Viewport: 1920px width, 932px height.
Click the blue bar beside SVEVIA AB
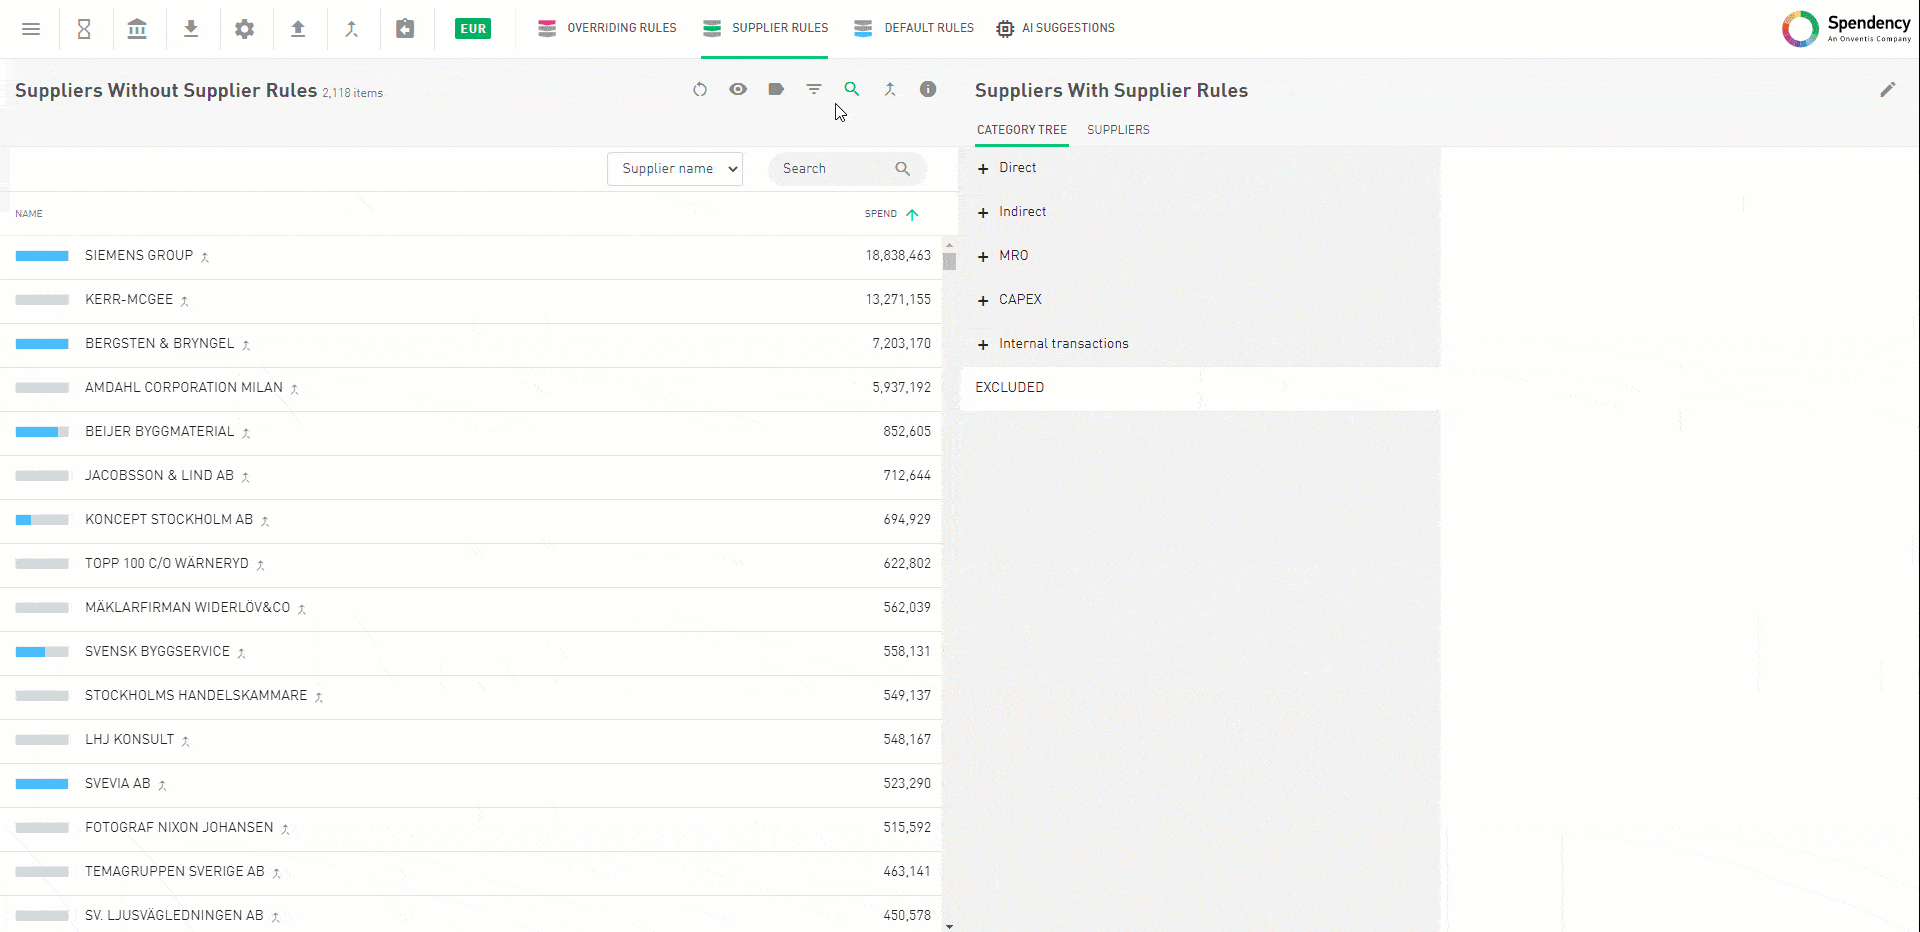click(x=42, y=784)
